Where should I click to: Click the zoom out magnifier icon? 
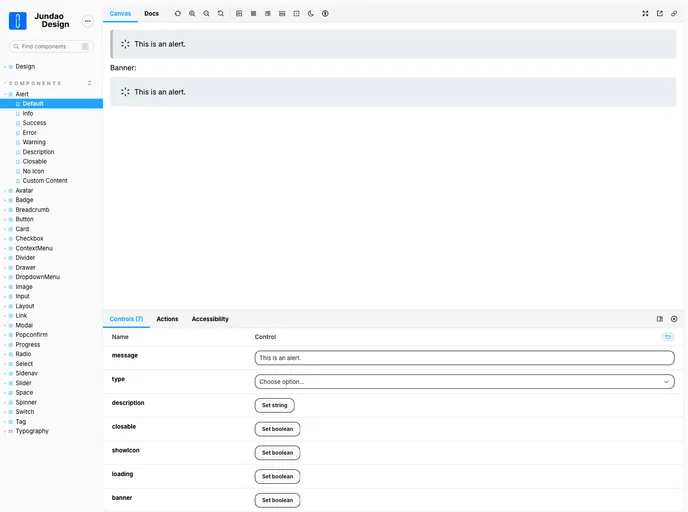point(206,14)
